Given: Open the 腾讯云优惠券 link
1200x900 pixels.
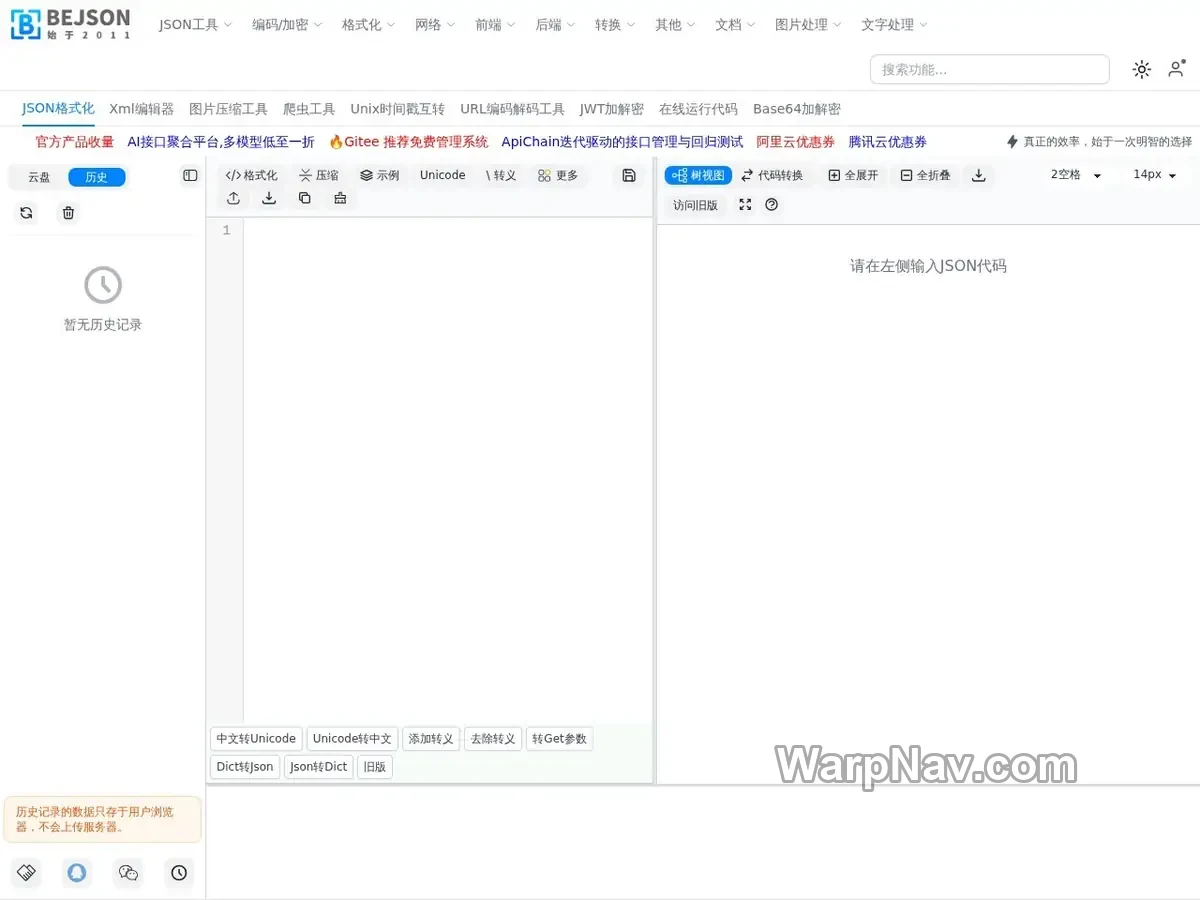Looking at the screenshot, I should pyautogui.click(x=888, y=142).
